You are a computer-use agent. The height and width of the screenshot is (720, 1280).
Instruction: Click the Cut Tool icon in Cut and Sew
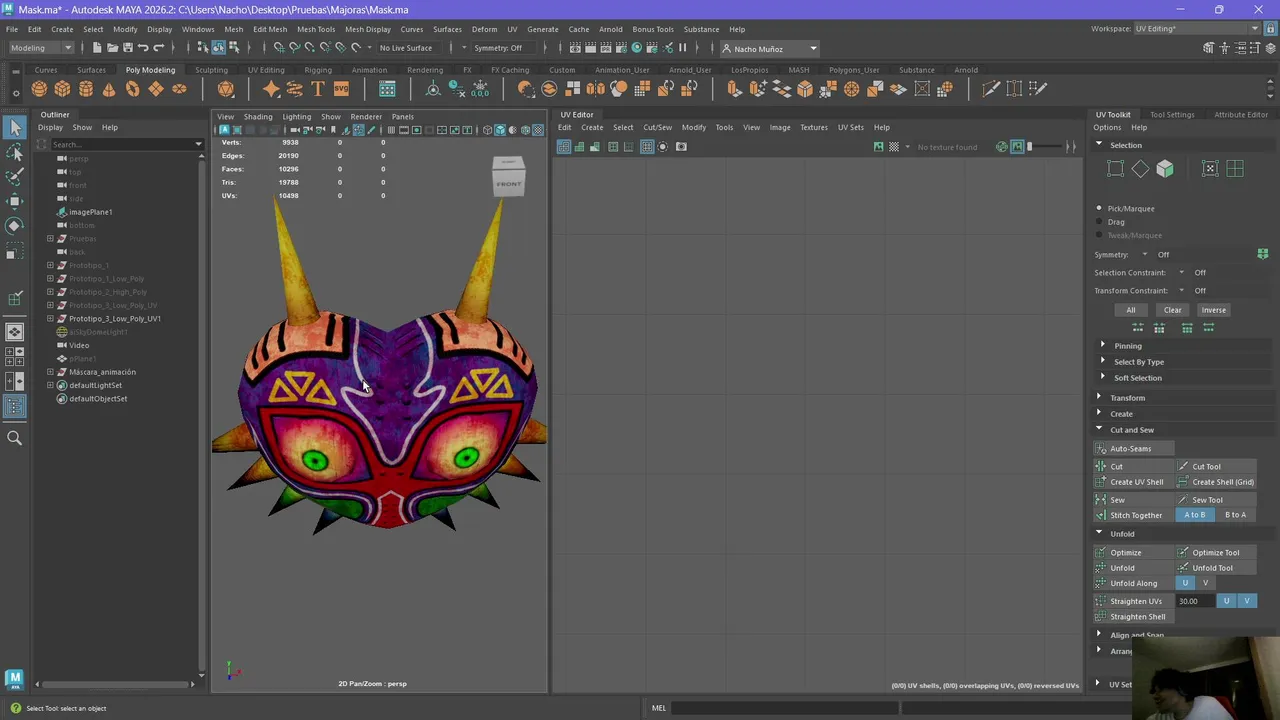pyautogui.click(x=1184, y=466)
